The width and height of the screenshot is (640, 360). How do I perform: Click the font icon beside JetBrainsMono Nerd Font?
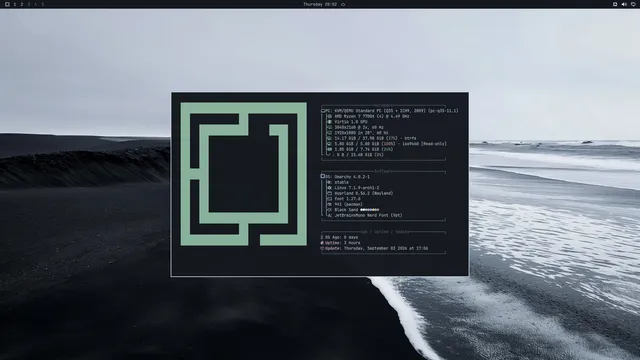tap(329, 216)
